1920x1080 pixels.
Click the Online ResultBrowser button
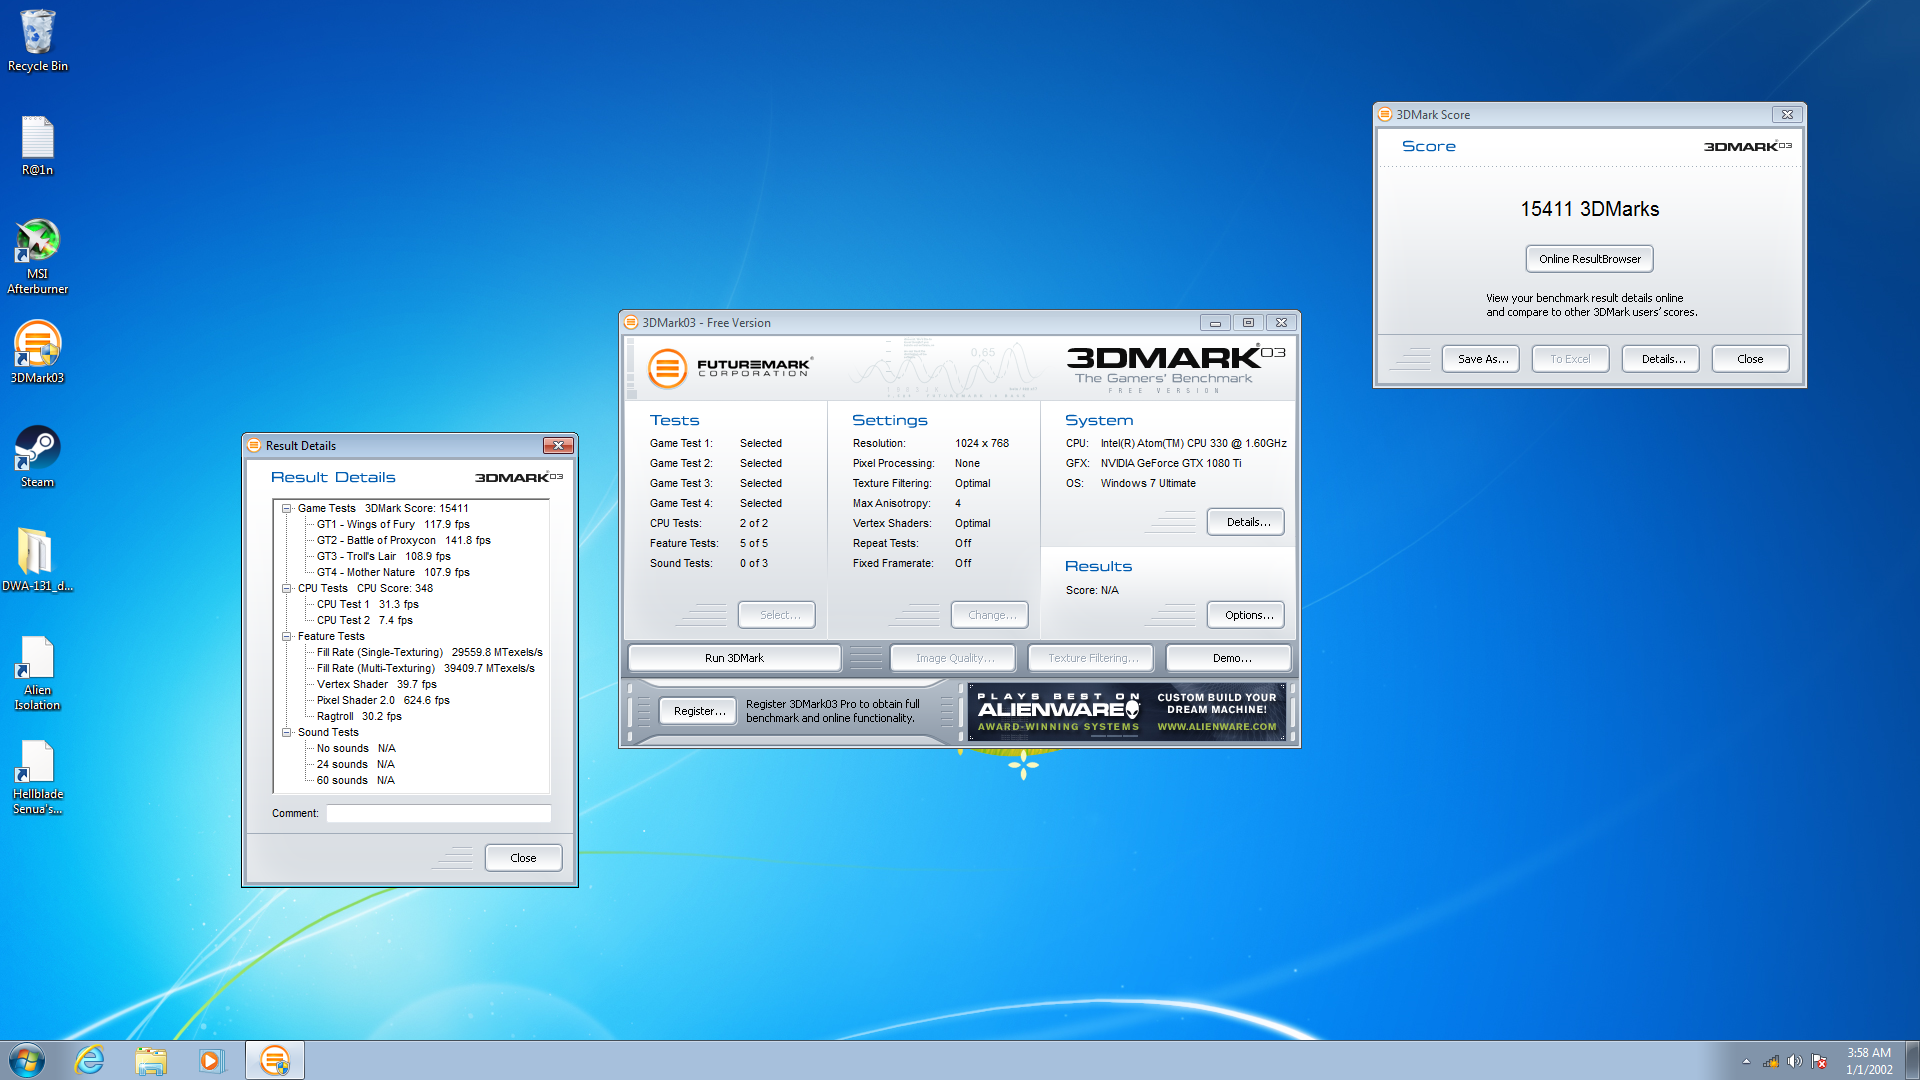pyautogui.click(x=1589, y=259)
